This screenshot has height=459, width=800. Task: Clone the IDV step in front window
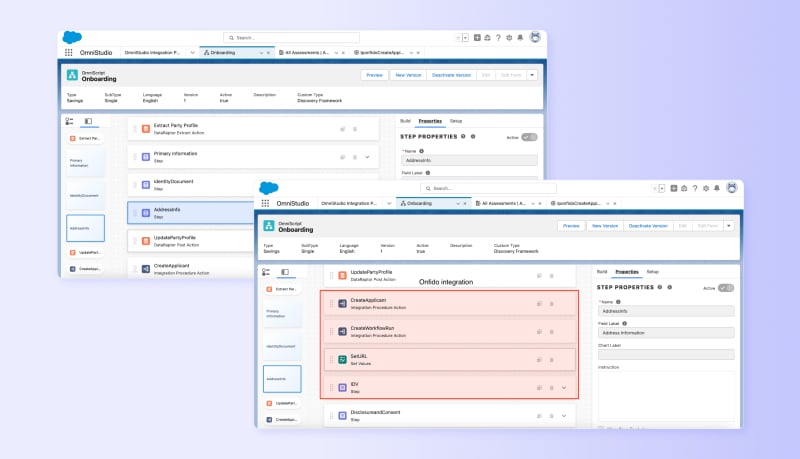tap(539, 388)
